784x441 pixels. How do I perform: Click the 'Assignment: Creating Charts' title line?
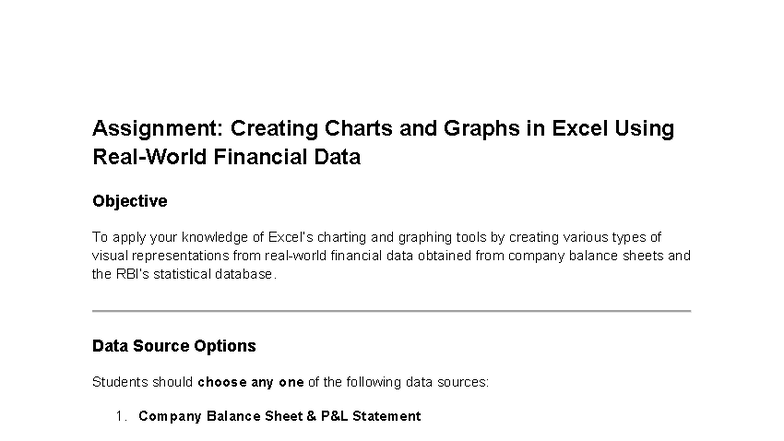click(383, 128)
